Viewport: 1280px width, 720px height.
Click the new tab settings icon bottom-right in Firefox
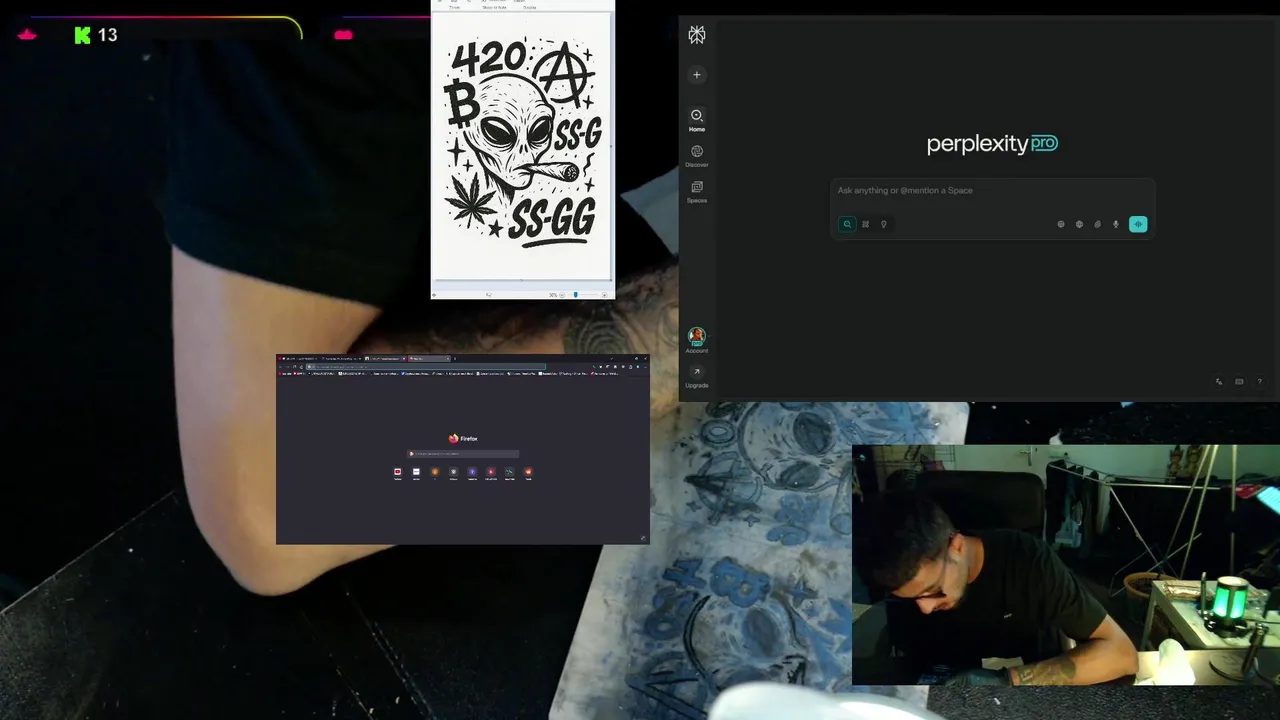643,538
